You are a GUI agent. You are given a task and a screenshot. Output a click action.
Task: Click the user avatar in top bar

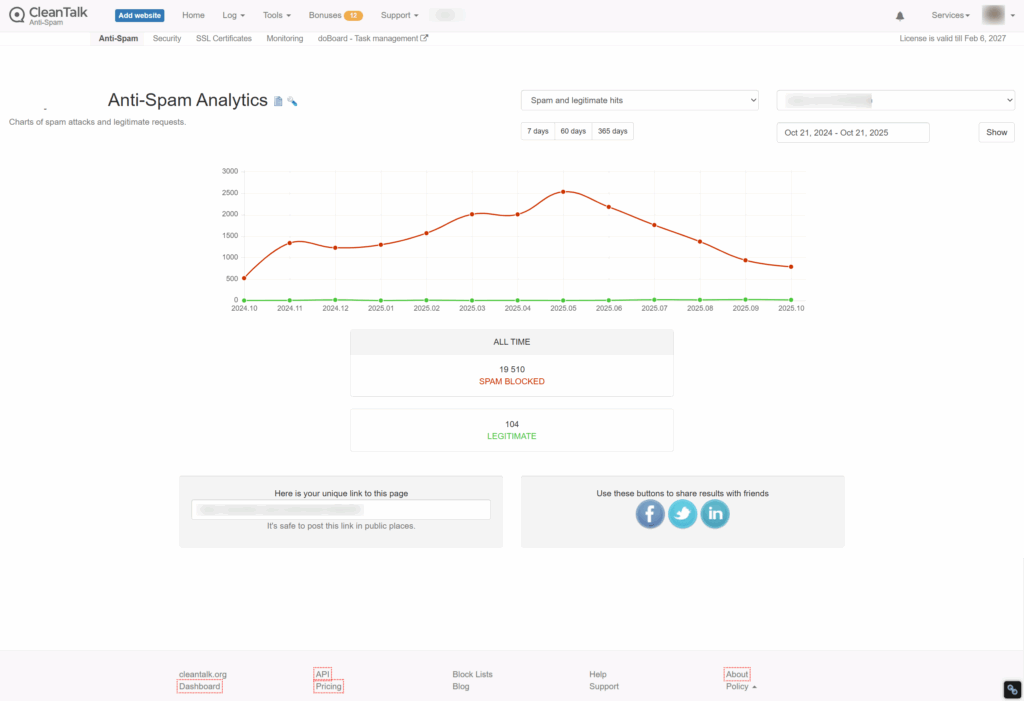pos(993,15)
